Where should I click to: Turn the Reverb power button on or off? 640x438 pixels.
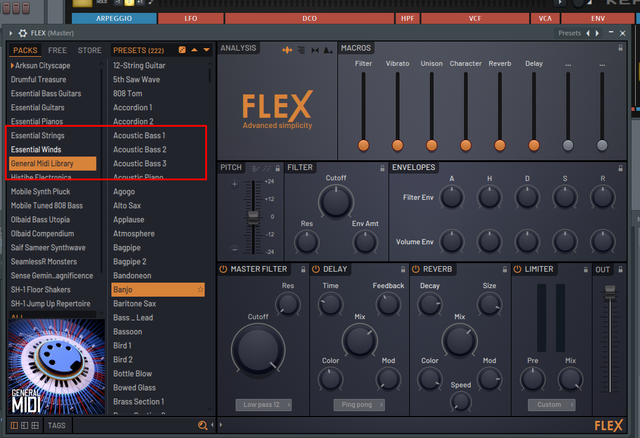[x=416, y=269]
